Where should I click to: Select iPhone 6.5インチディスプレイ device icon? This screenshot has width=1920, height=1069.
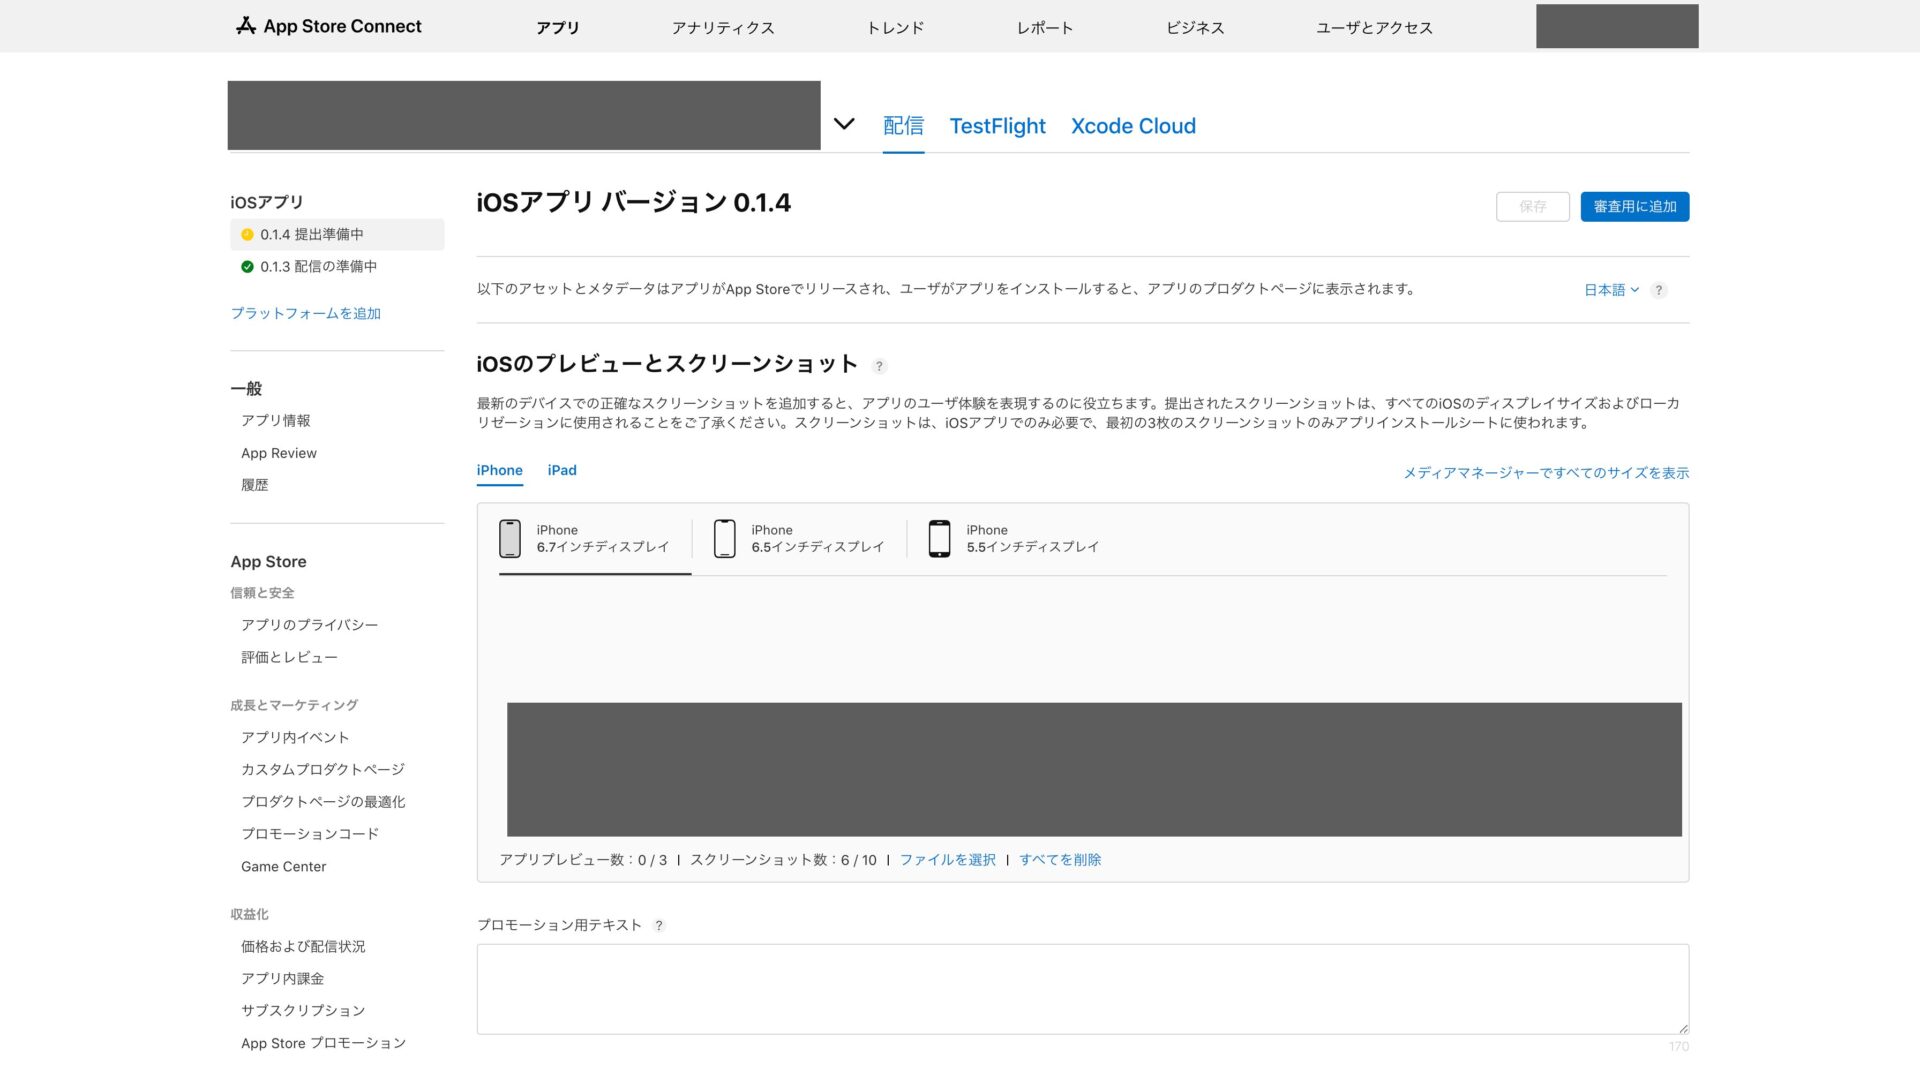(x=725, y=539)
